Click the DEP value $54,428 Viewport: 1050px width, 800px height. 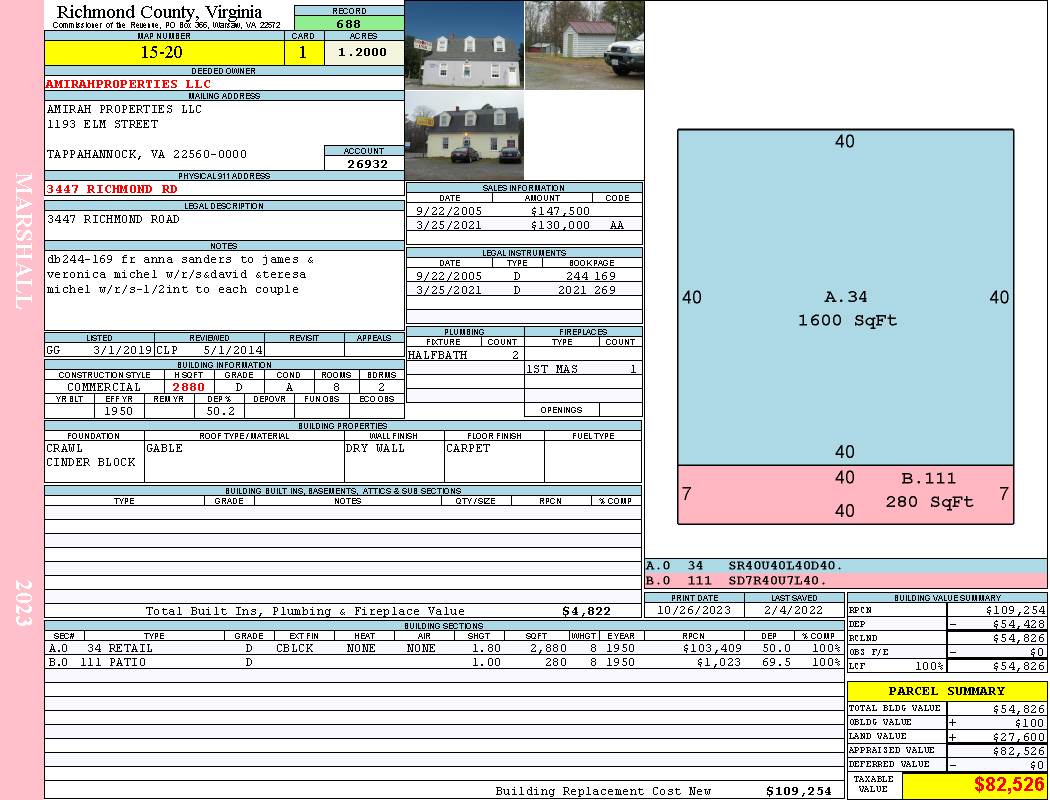click(x=1018, y=624)
